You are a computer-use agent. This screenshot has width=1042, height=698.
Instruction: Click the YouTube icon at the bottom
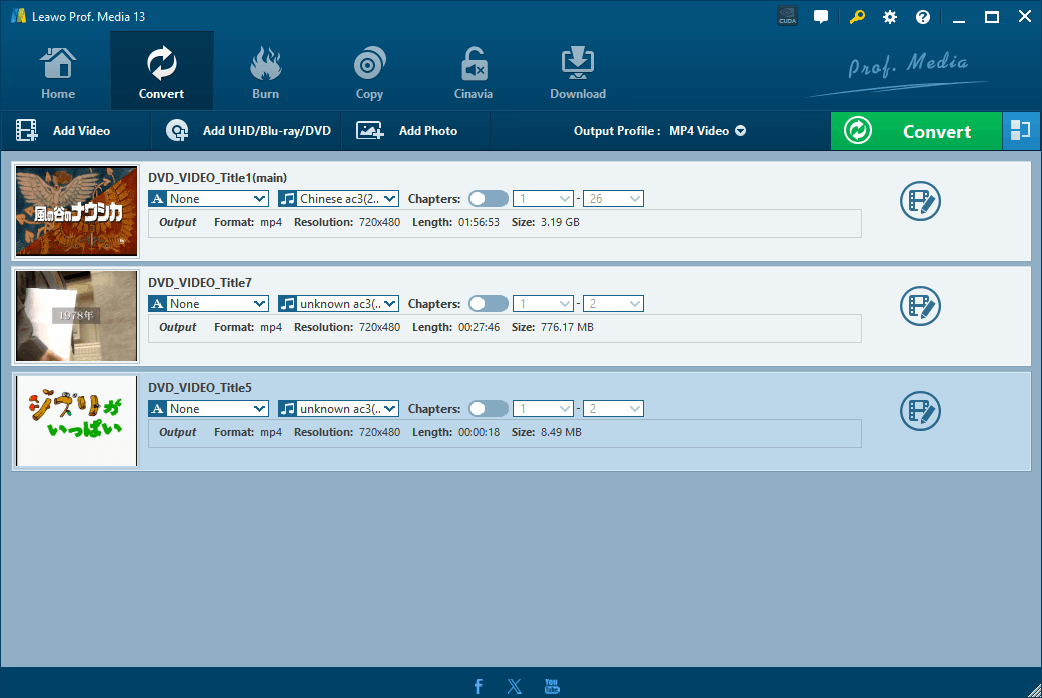tap(551, 686)
